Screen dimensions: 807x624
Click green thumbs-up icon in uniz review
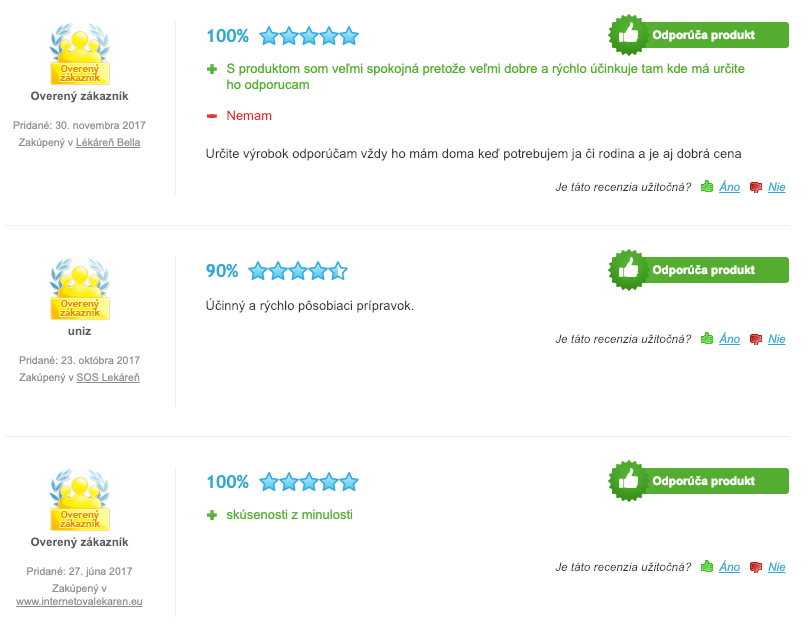tap(707, 339)
